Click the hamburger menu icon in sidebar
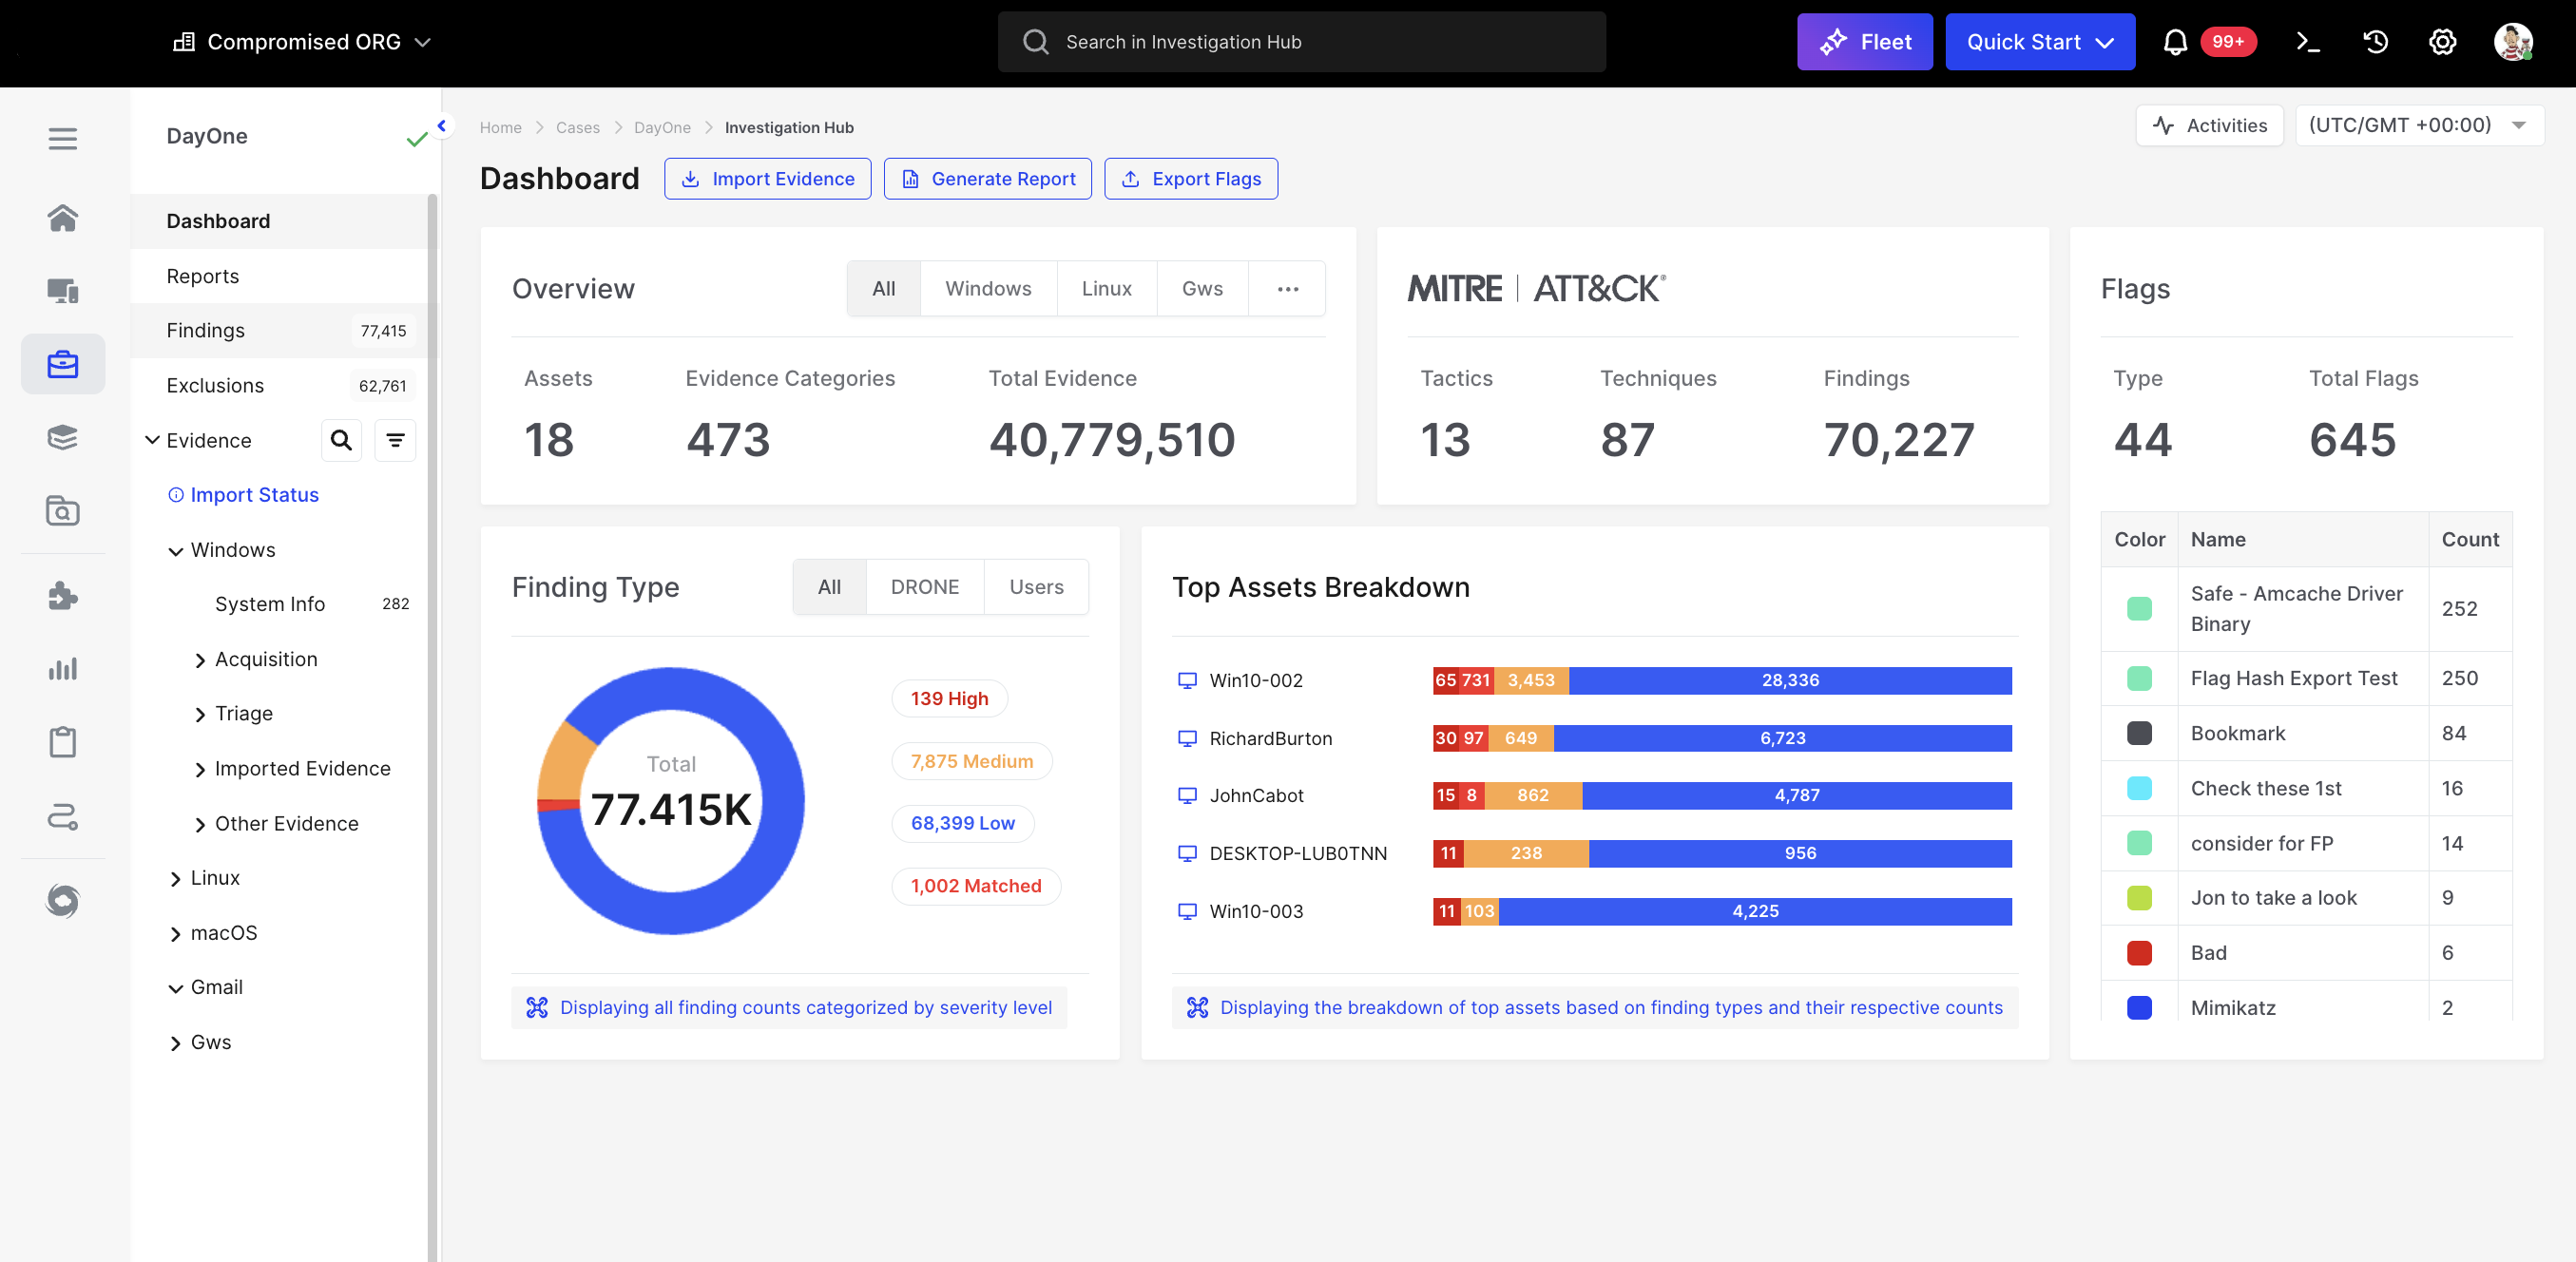This screenshot has width=2576, height=1262. coord(63,139)
